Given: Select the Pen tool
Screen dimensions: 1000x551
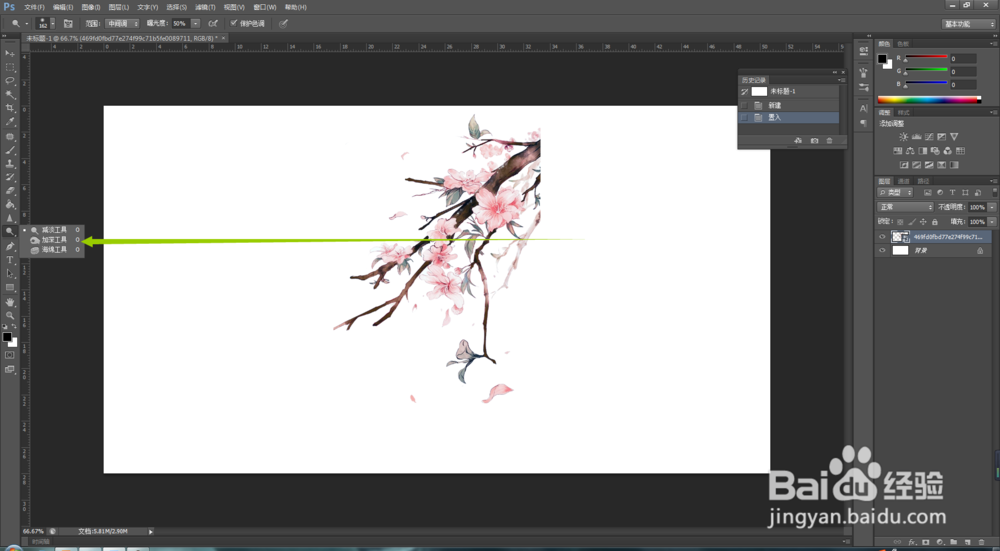Looking at the screenshot, I should tap(10, 246).
